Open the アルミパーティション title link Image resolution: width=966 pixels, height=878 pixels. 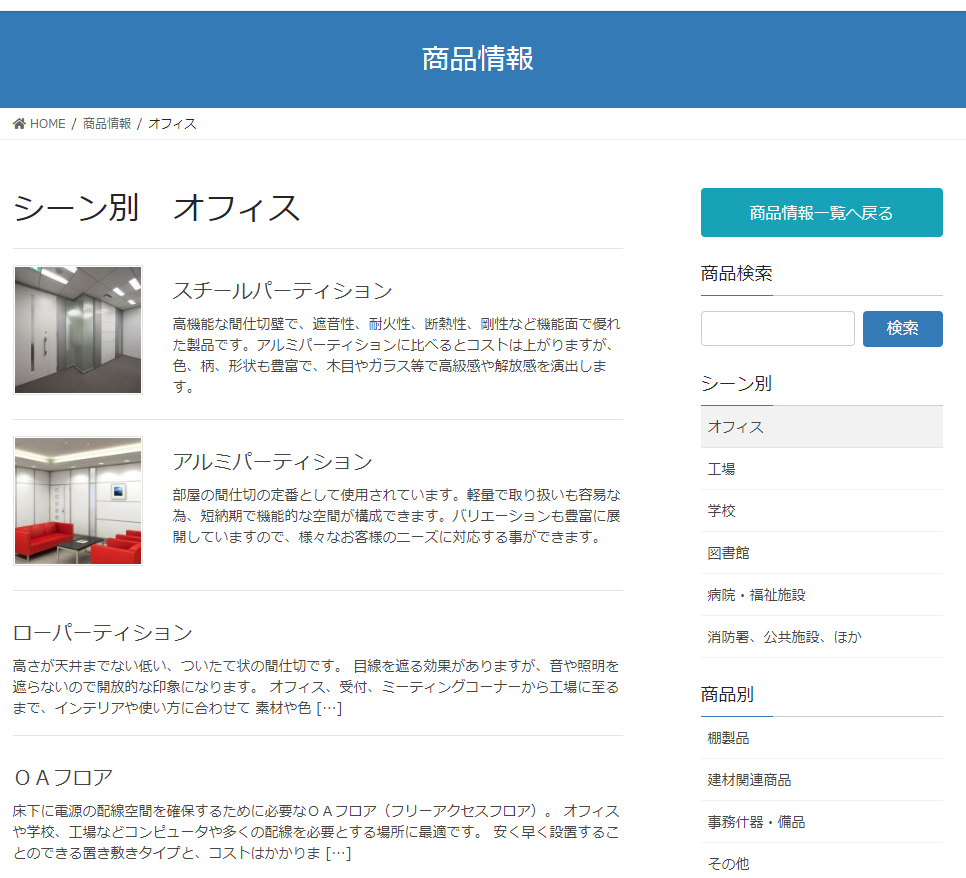272,462
